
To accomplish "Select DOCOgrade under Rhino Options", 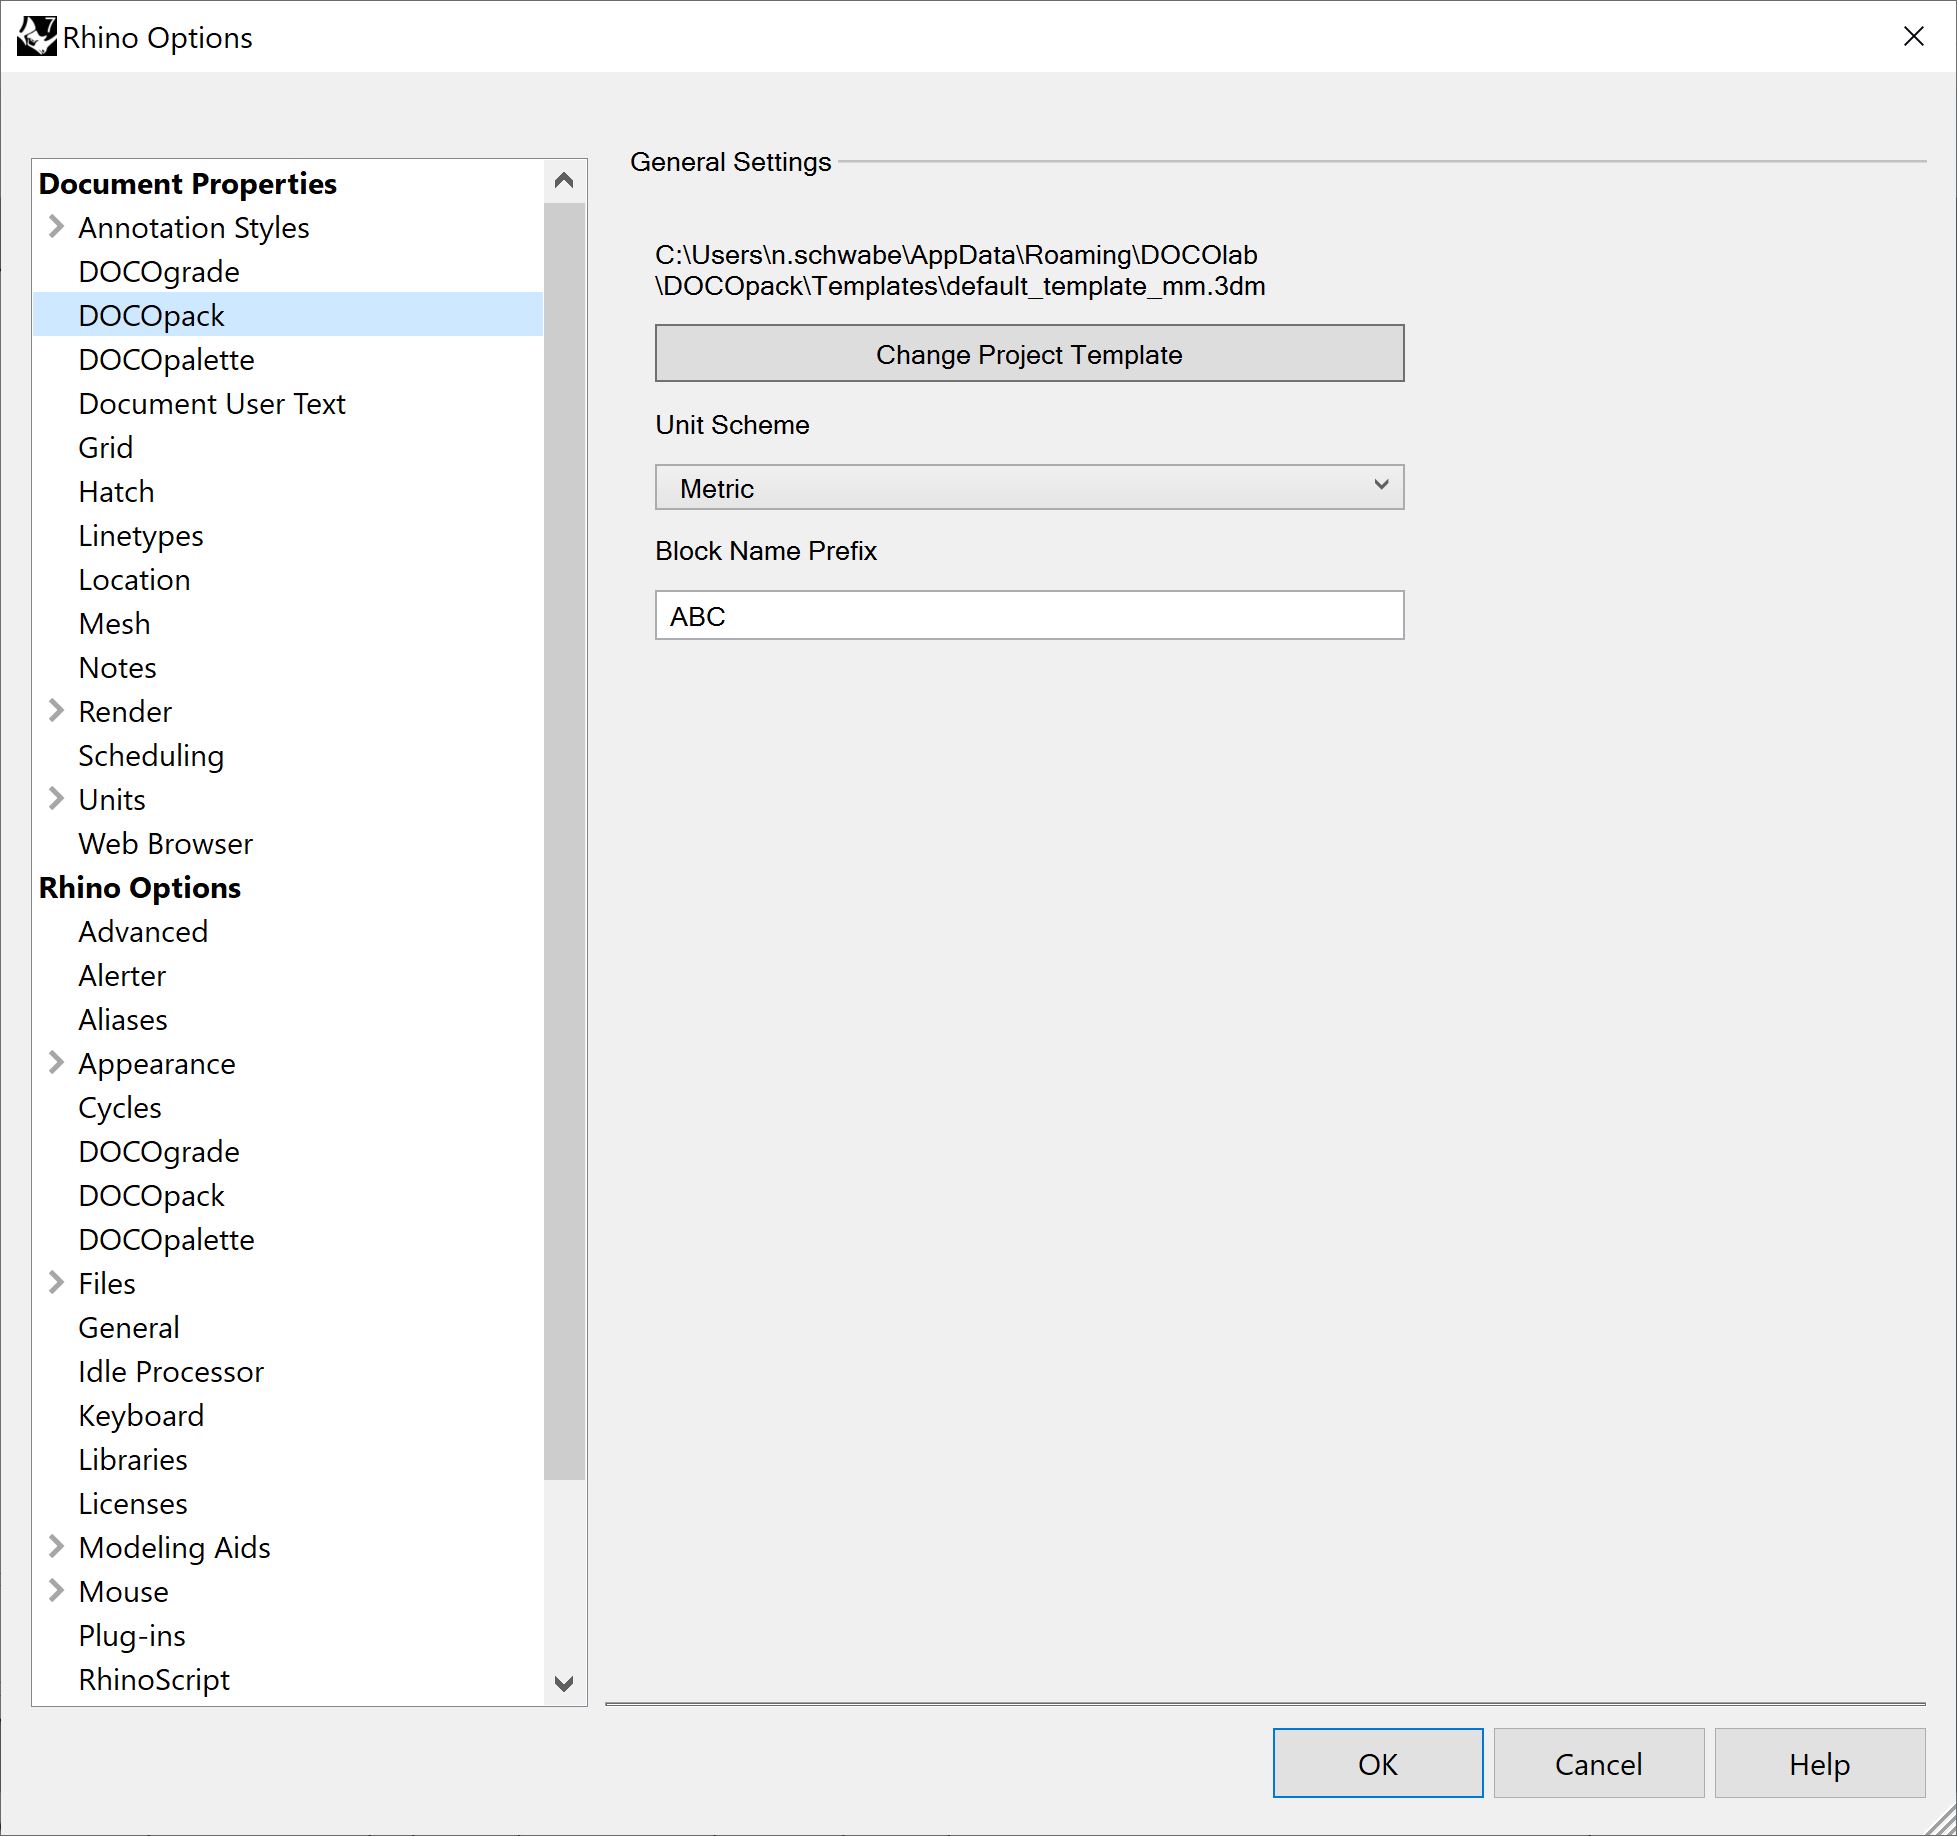I will (x=159, y=1152).
